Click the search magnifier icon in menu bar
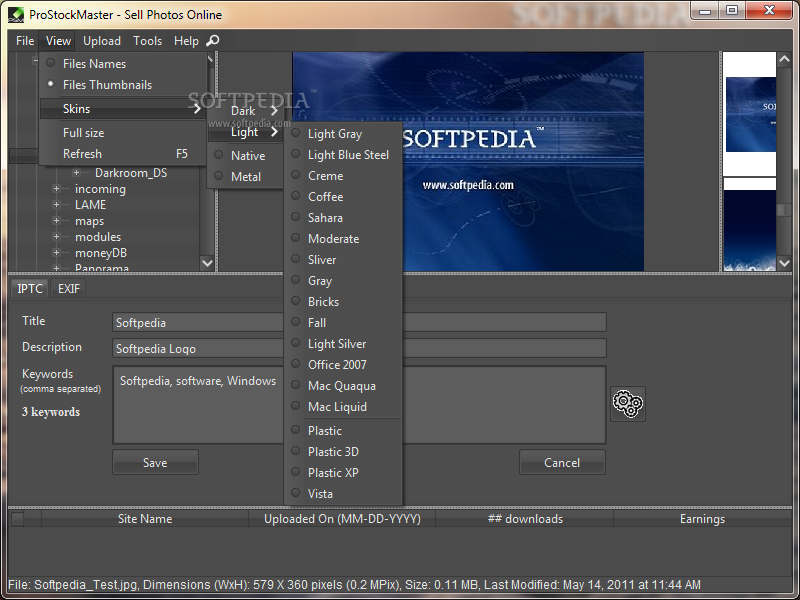Viewport: 800px width, 600px height. click(213, 40)
